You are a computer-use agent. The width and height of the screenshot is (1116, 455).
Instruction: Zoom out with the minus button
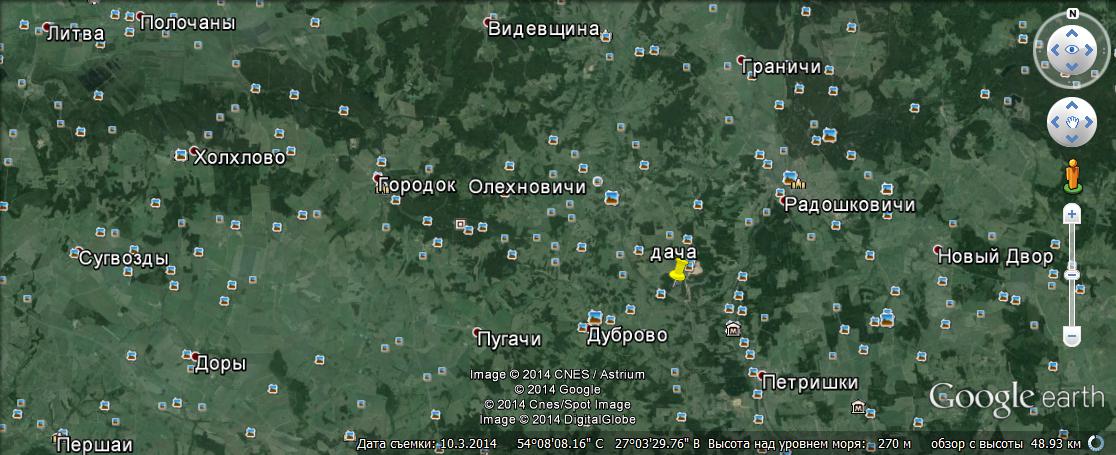(1072, 337)
